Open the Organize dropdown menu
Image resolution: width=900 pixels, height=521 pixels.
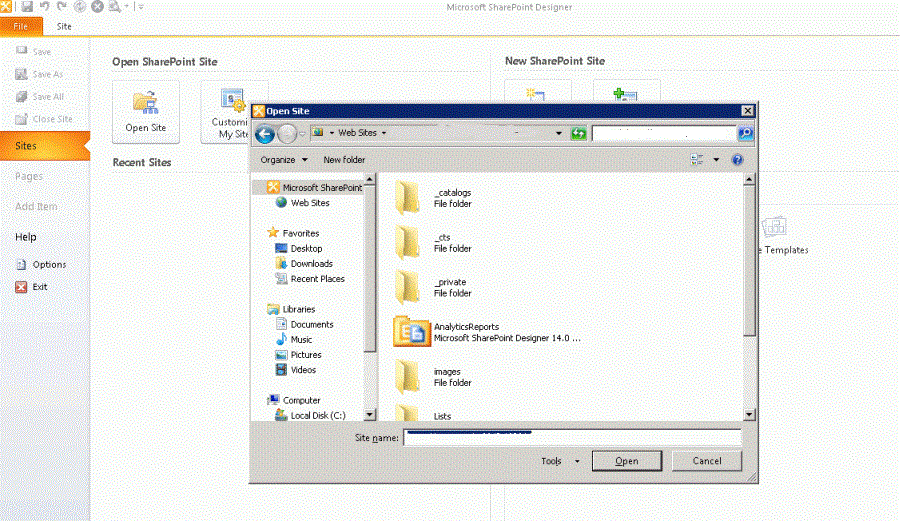pos(284,160)
